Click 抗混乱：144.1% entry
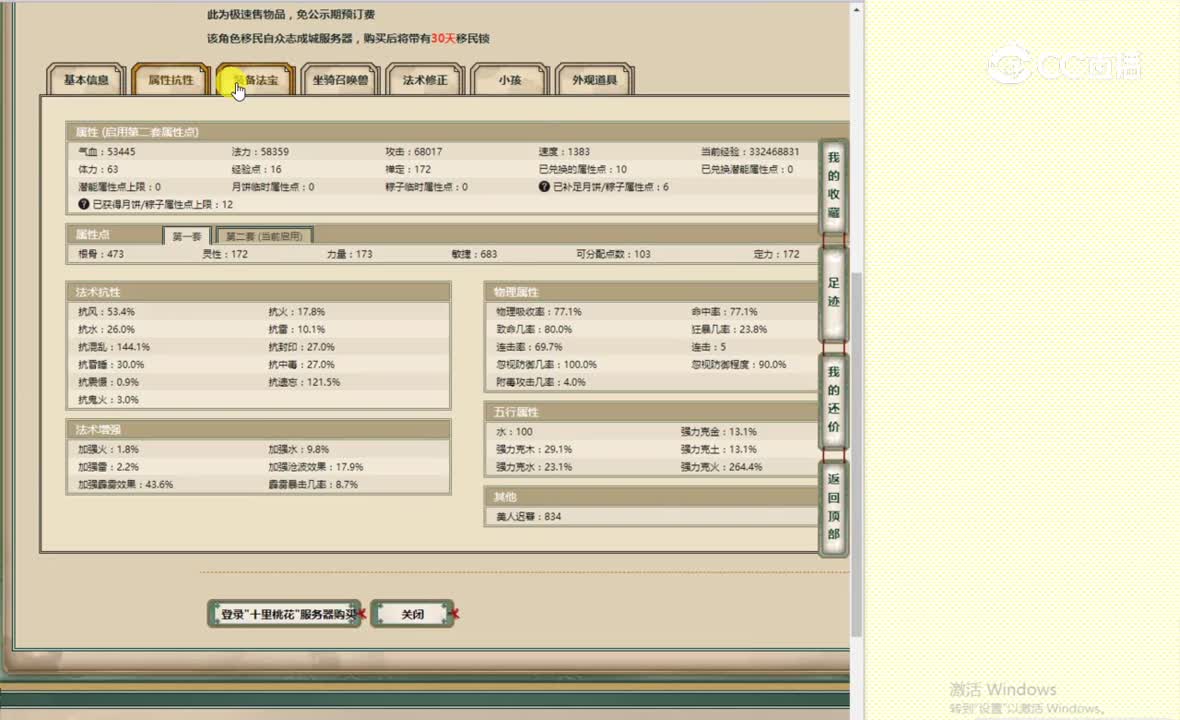Screen dimensions: 1180x720 point(114,347)
